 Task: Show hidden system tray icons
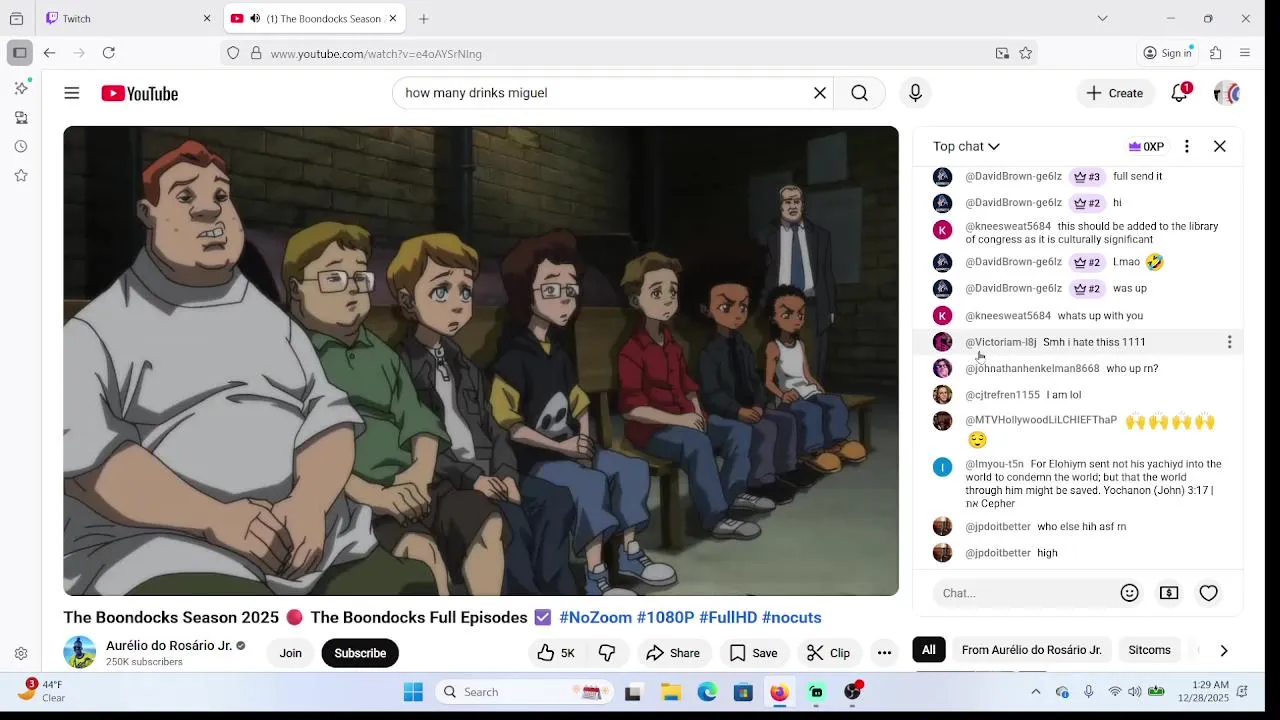point(1036,692)
